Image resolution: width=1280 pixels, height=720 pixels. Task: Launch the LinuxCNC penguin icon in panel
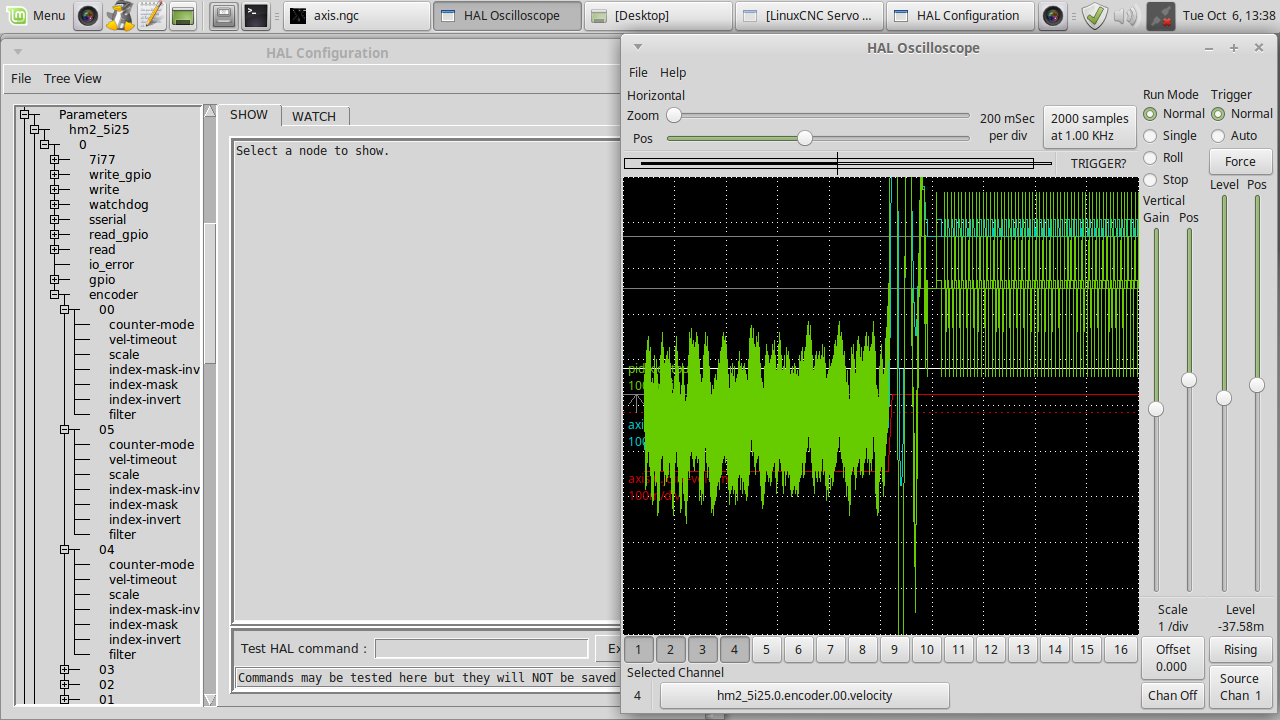click(120, 15)
